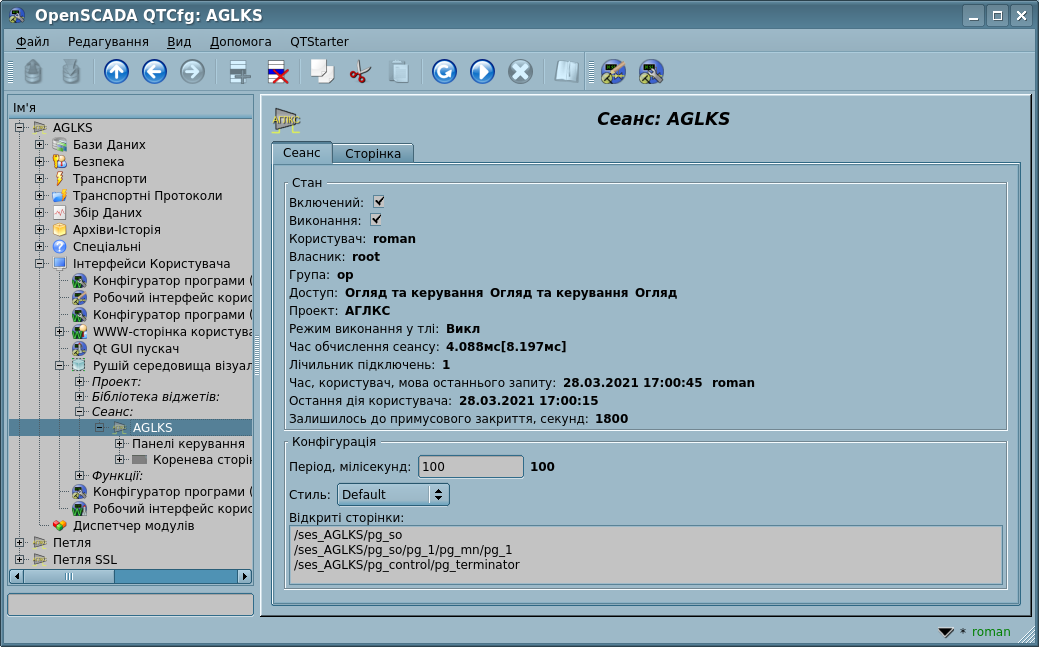Start cyclic refresh with Play icon
The height and width of the screenshot is (647, 1039).
482,71
